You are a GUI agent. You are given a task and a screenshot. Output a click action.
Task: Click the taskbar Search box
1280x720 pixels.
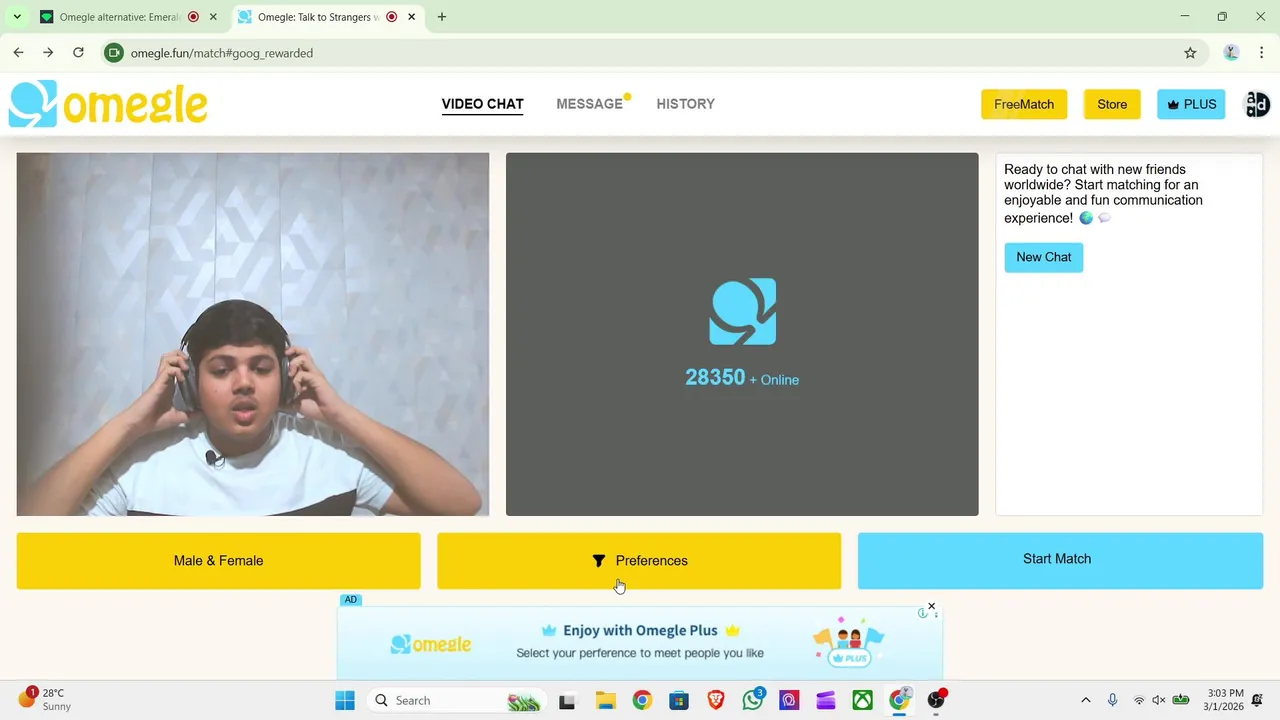pyautogui.click(x=456, y=700)
